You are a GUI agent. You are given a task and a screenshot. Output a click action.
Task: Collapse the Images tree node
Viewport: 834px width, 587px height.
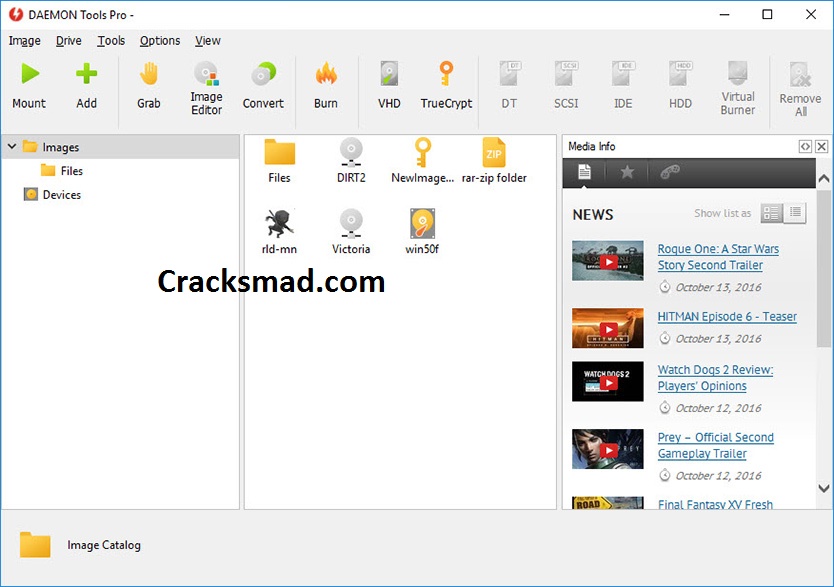pos(12,146)
